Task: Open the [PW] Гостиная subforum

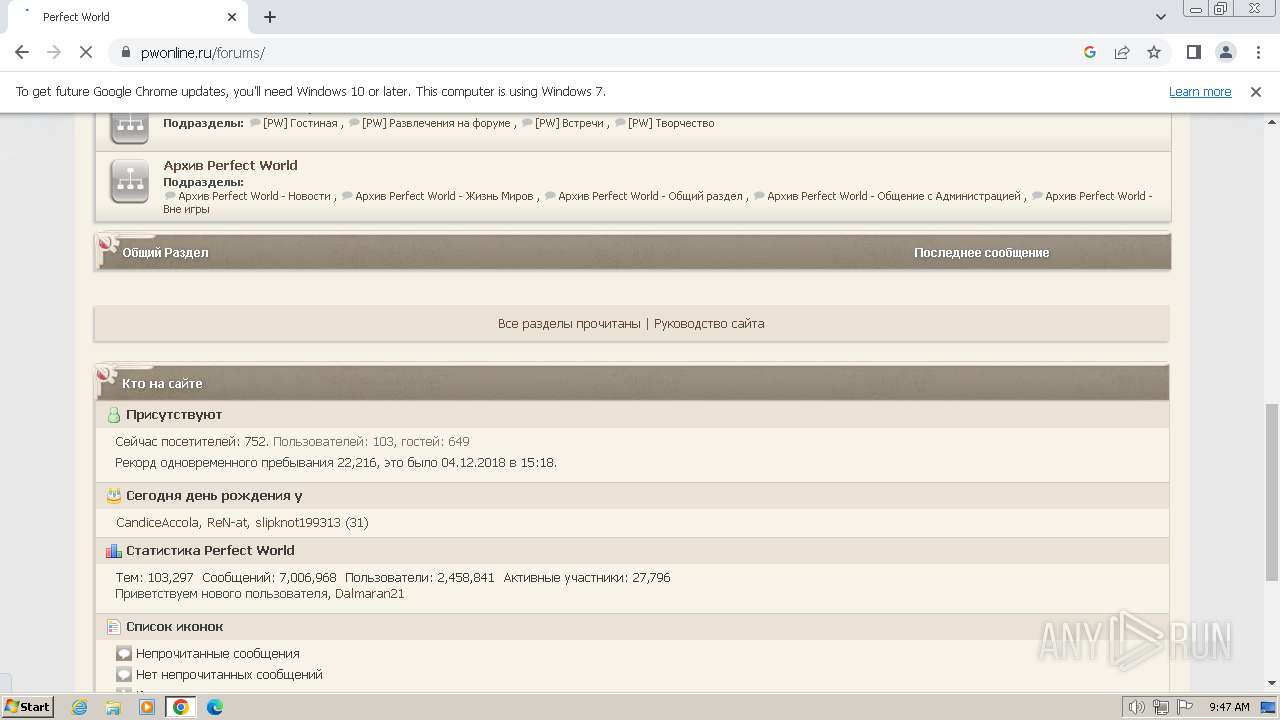Action: [300, 123]
